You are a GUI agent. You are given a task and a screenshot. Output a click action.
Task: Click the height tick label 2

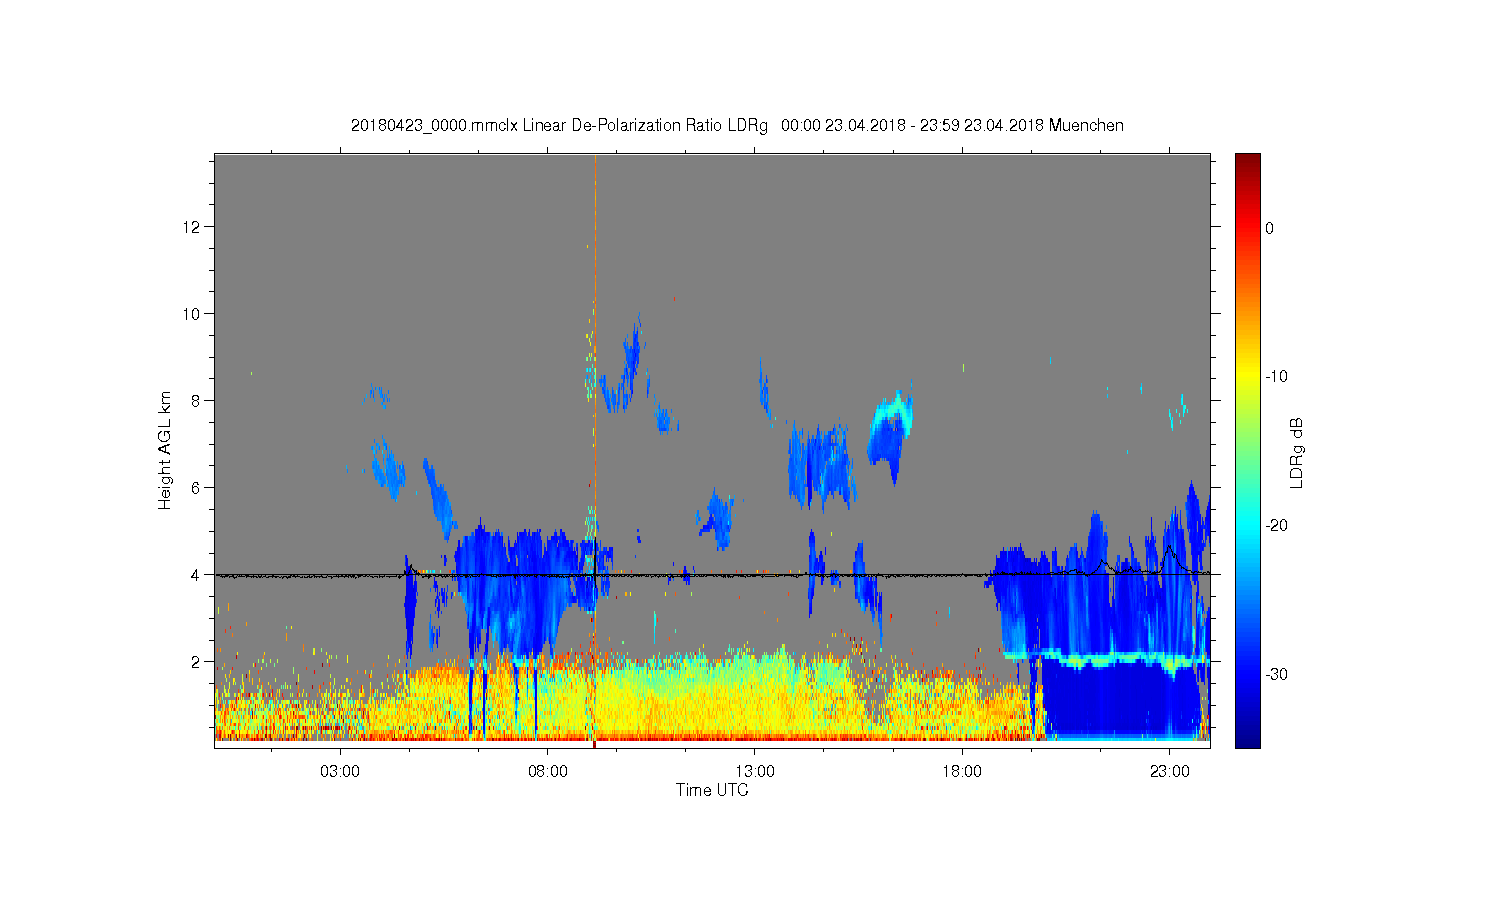click(x=194, y=662)
